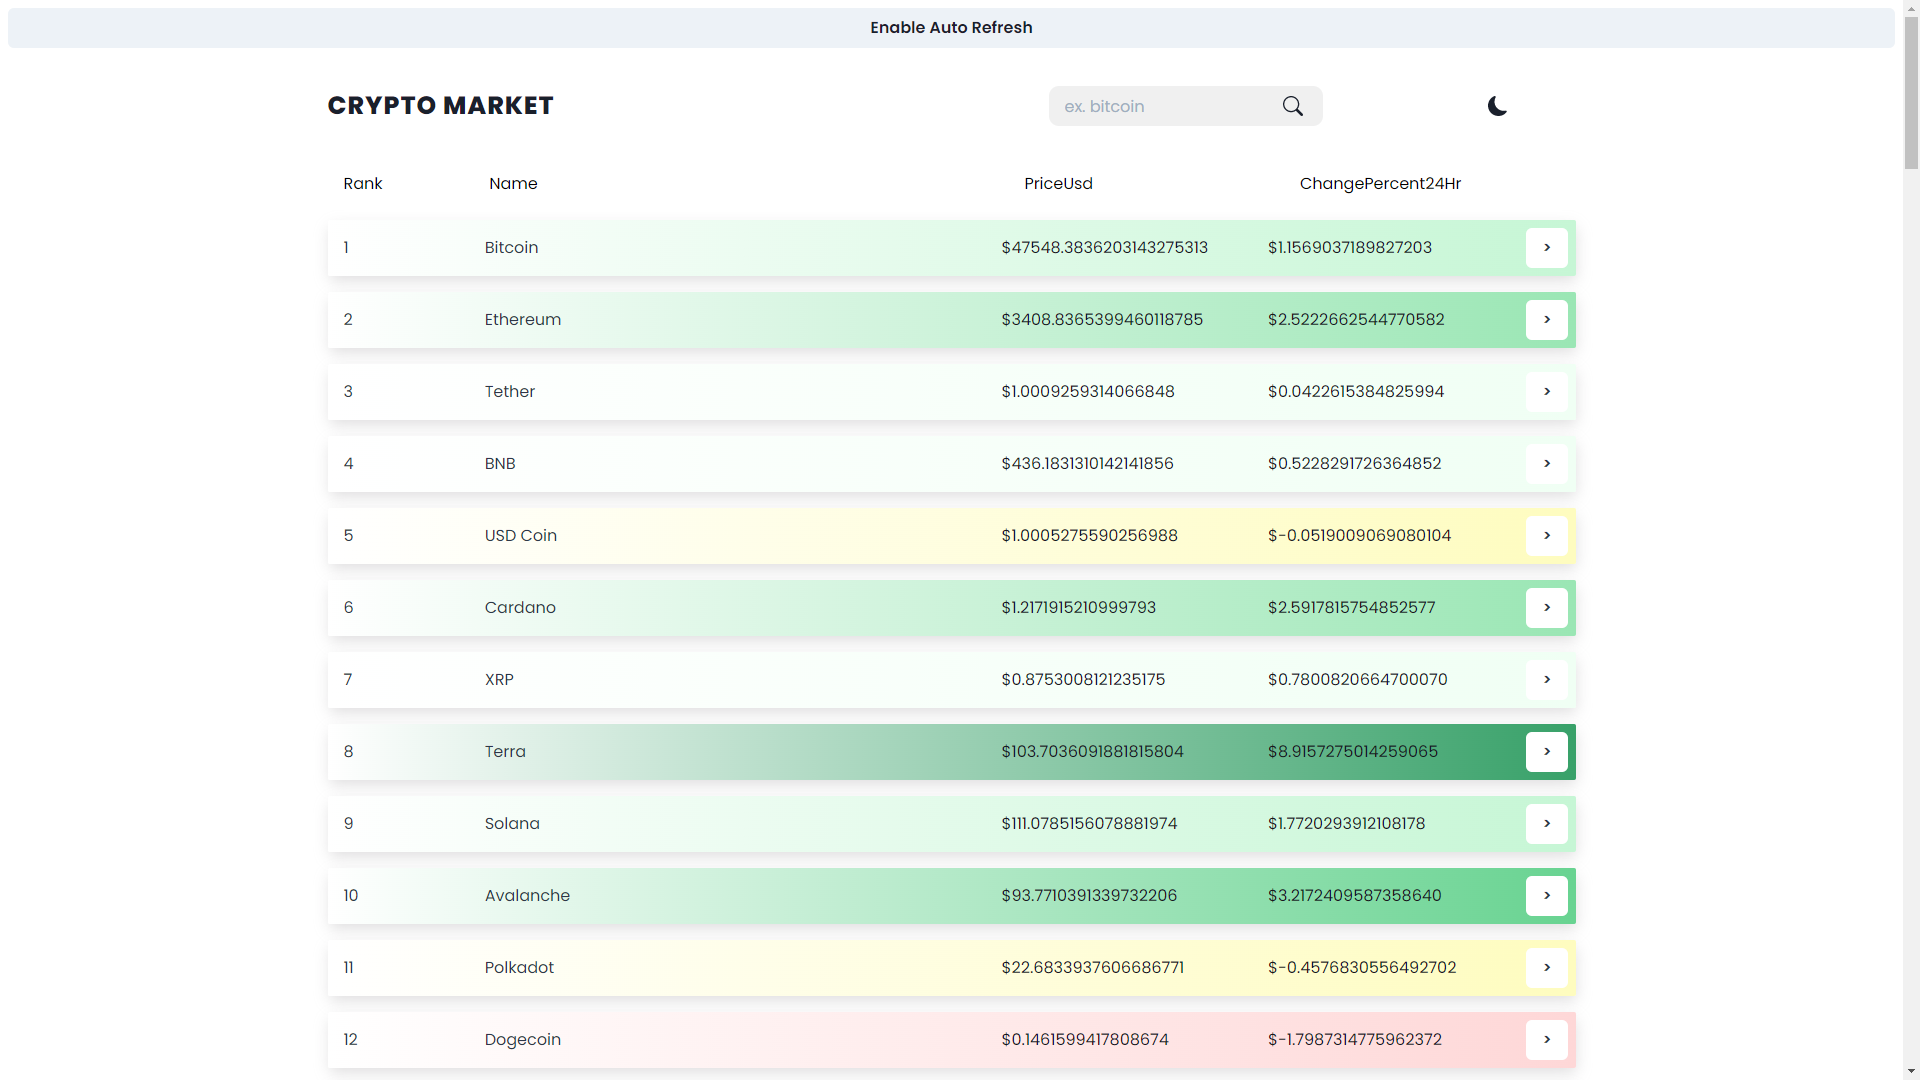Sort by the PriceUsd column header
Screen dimensions: 1920x1080
(1058, 184)
